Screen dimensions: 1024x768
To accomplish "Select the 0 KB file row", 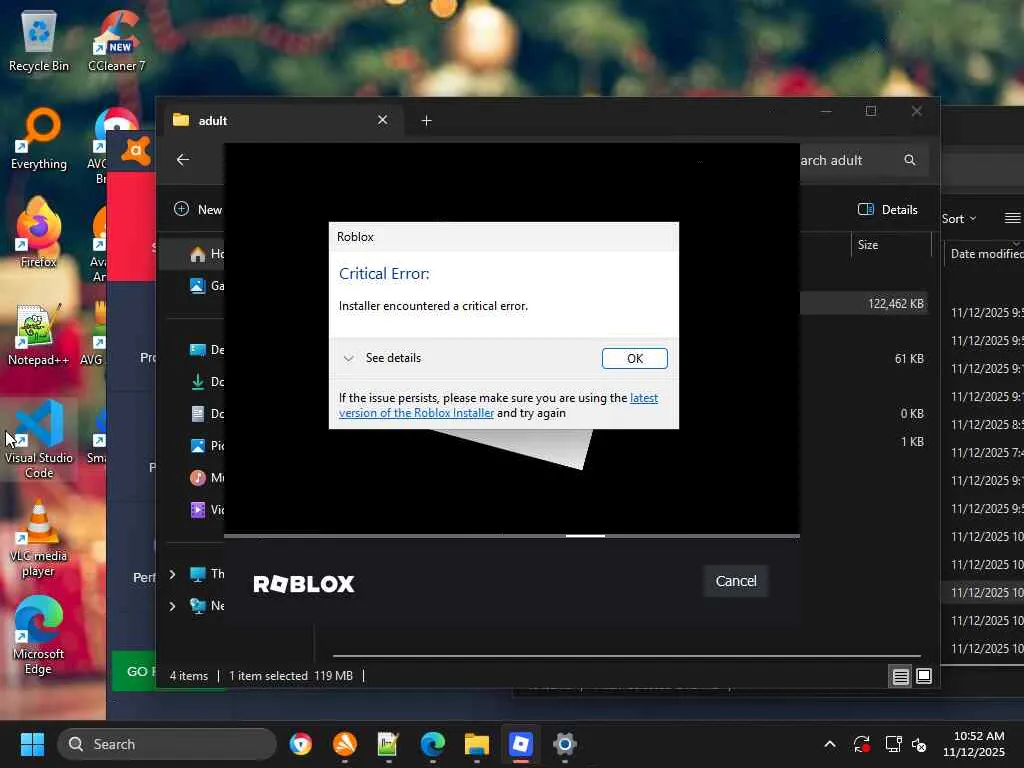I will pyautogui.click(x=864, y=413).
